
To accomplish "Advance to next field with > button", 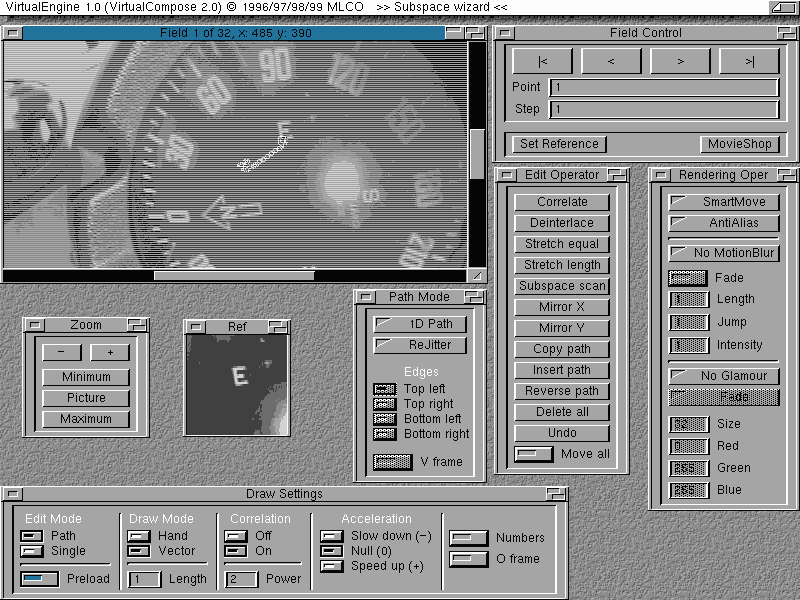I will coord(680,61).
